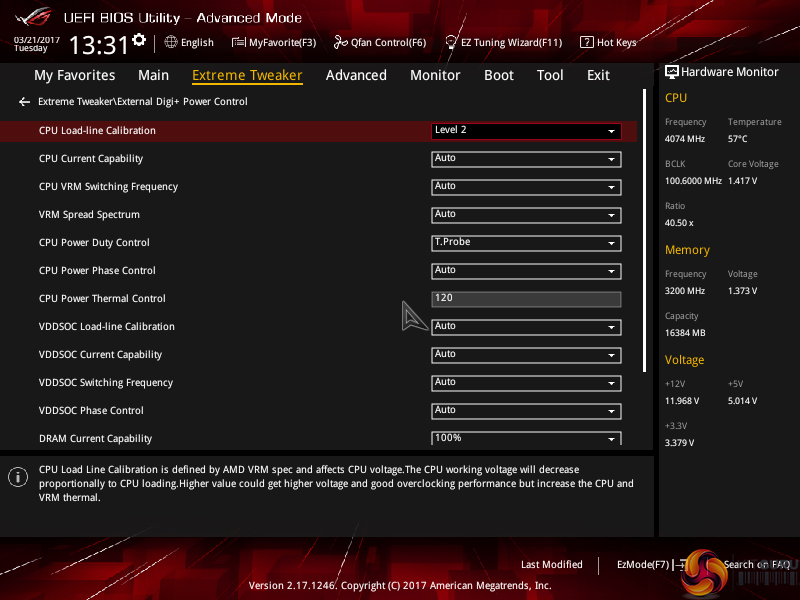Click the Hot Keys question mark icon
800x600 pixels.
pos(587,42)
